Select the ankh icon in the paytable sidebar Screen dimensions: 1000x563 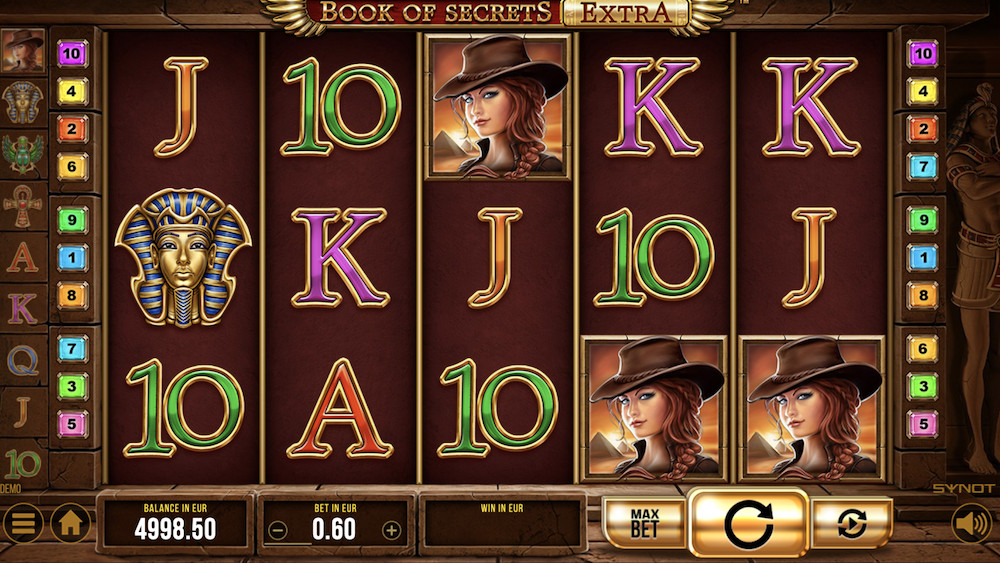click(23, 206)
